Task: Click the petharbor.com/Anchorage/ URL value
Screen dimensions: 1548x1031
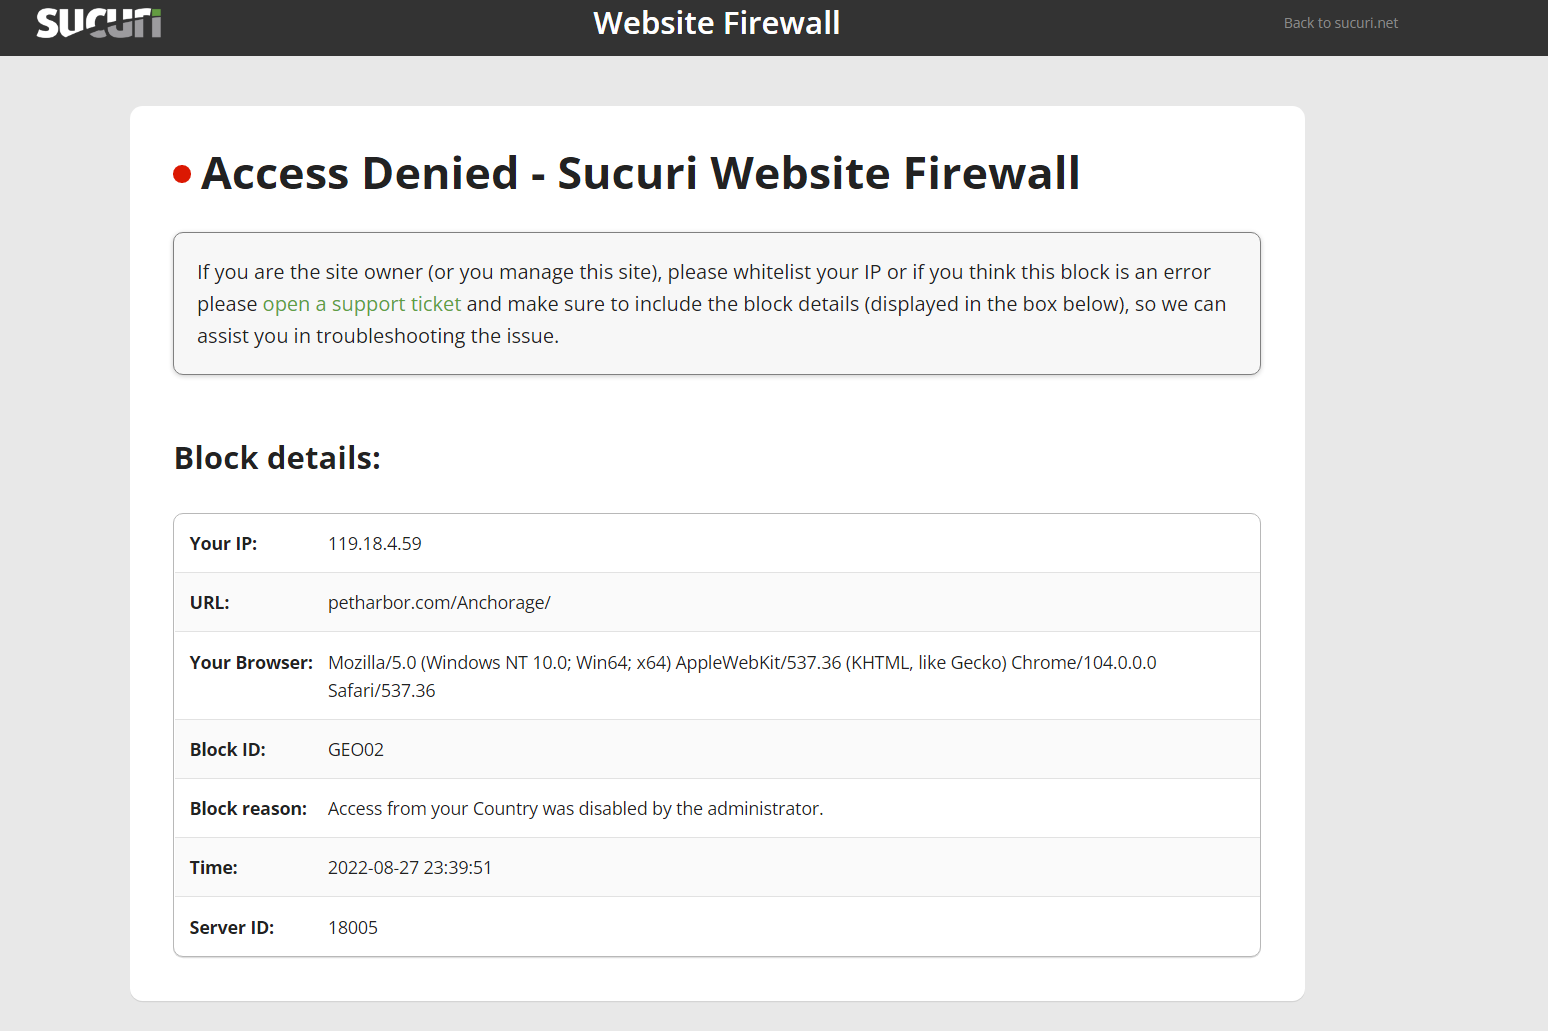Action: [x=439, y=603]
